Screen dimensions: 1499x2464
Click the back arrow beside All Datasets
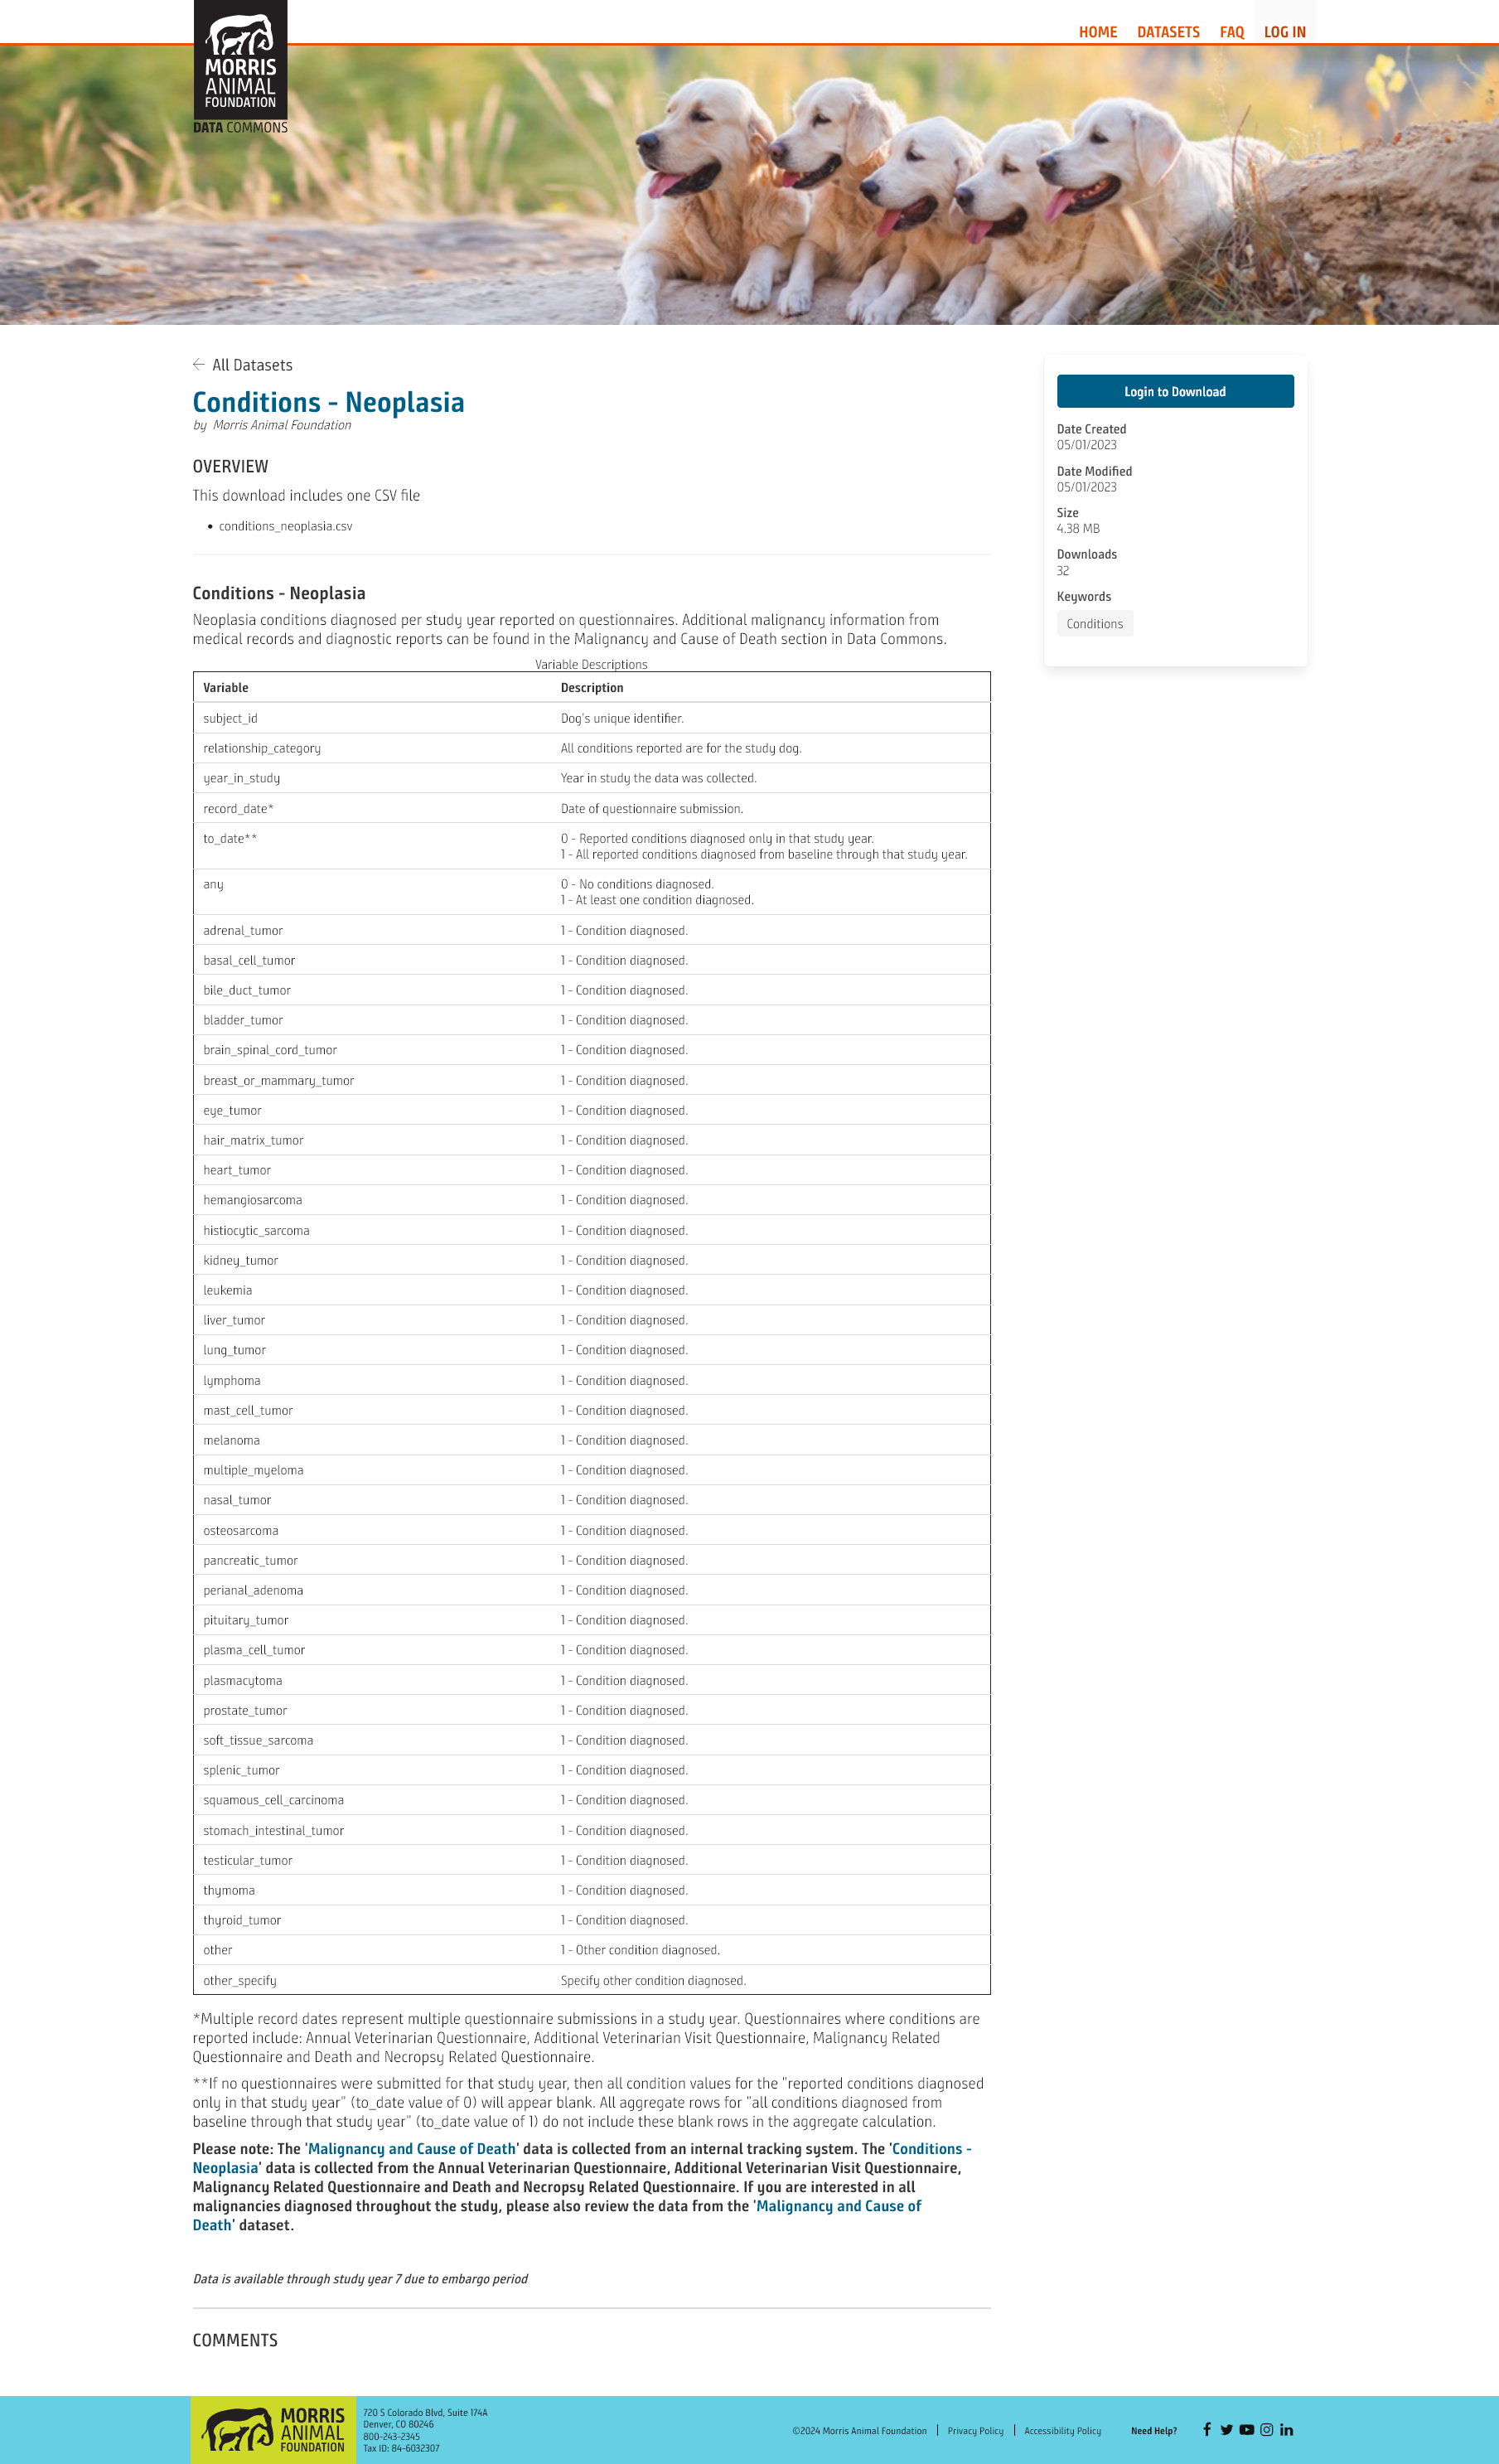(x=199, y=365)
